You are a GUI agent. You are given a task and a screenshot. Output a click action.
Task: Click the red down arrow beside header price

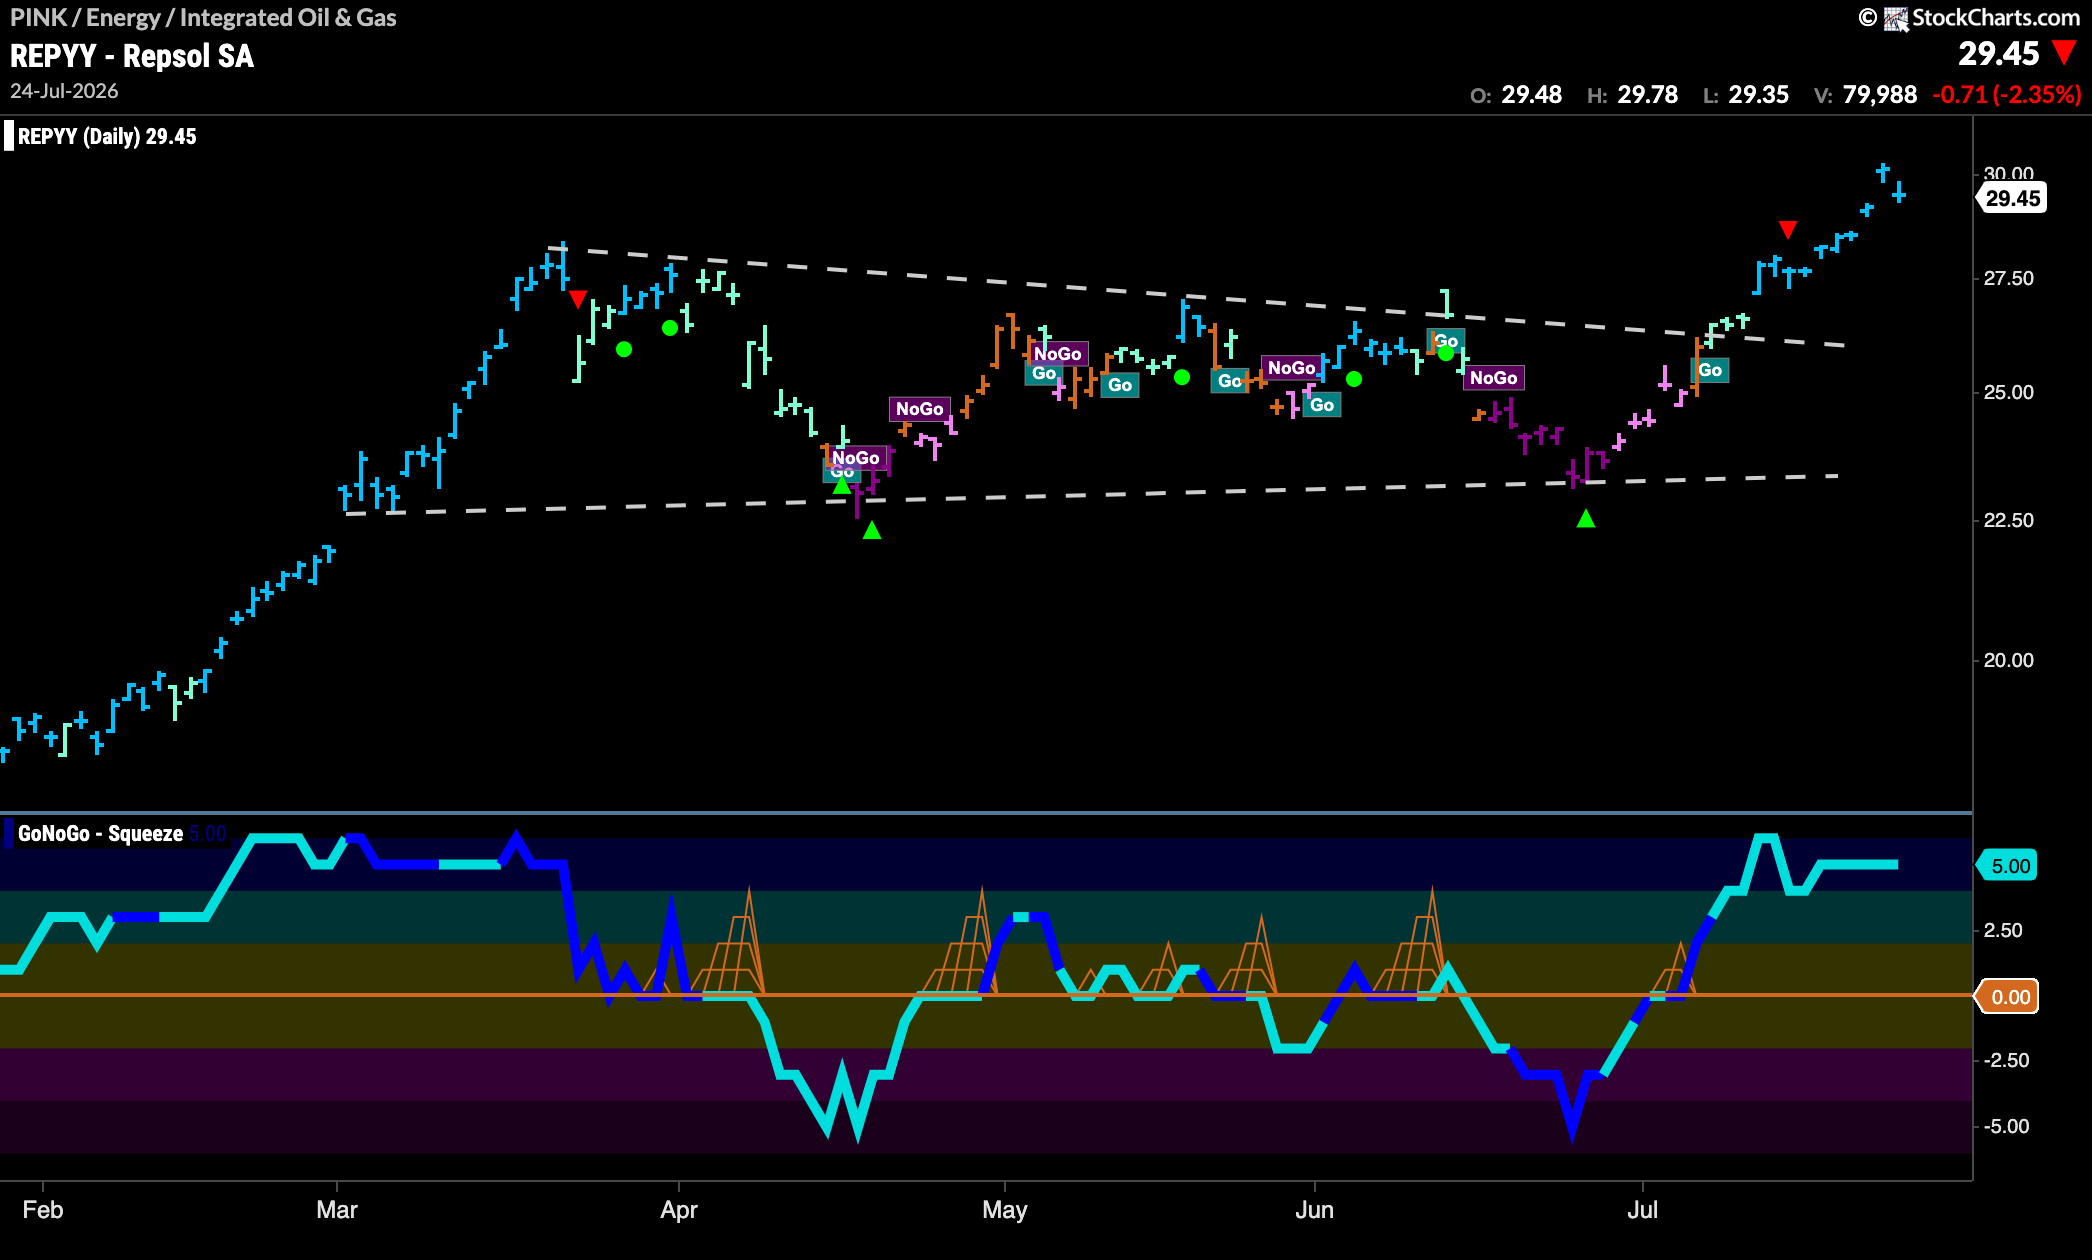point(2063,52)
